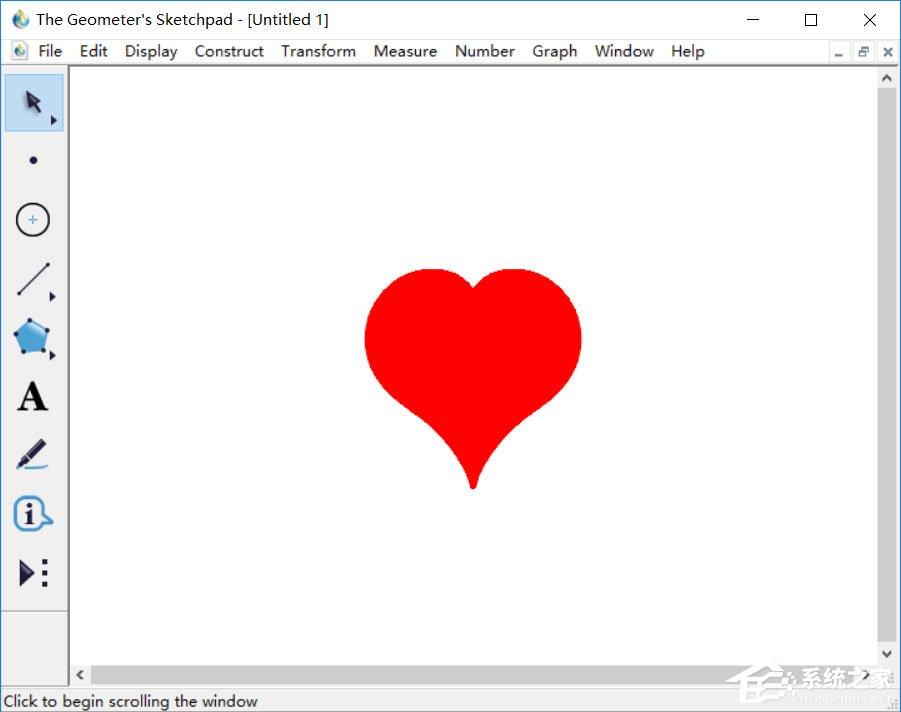Click the horizontal scrollbar left arrow
901x712 pixels.
[80, 675]
